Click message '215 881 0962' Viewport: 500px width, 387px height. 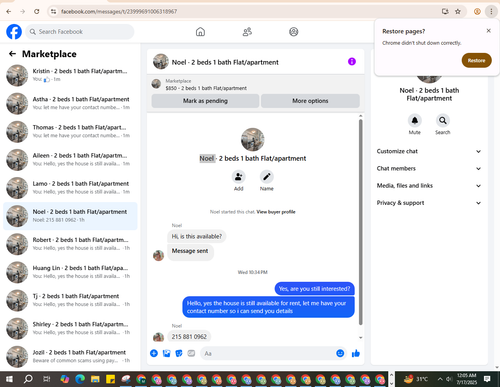[x=189, y=337]
